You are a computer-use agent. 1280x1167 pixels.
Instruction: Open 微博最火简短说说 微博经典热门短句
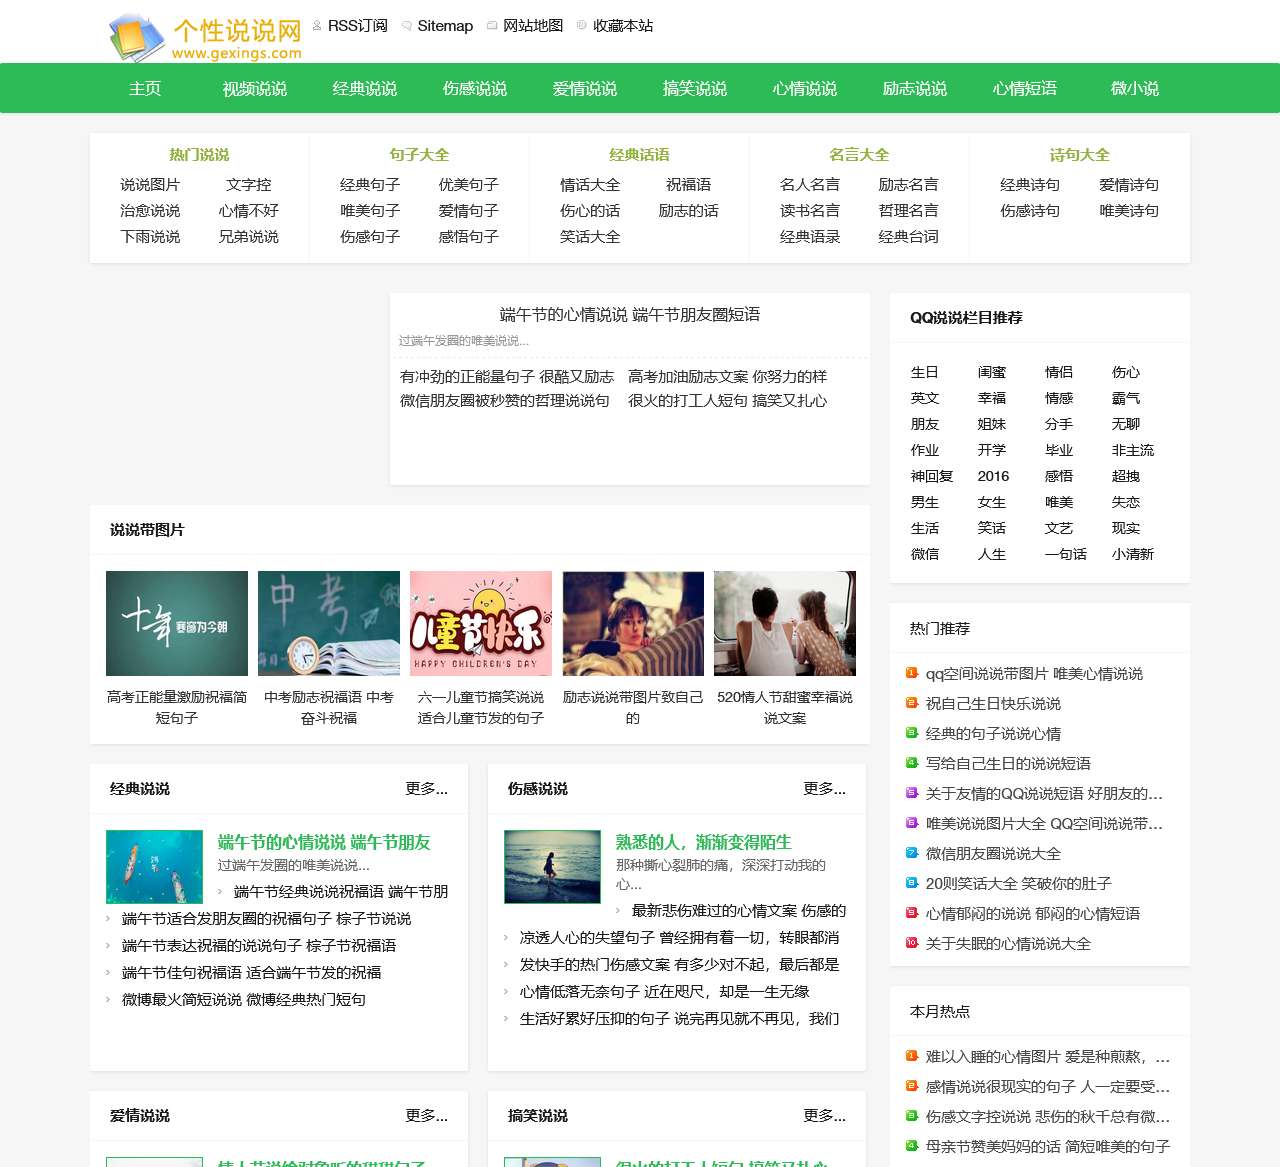coord(244,1000)
